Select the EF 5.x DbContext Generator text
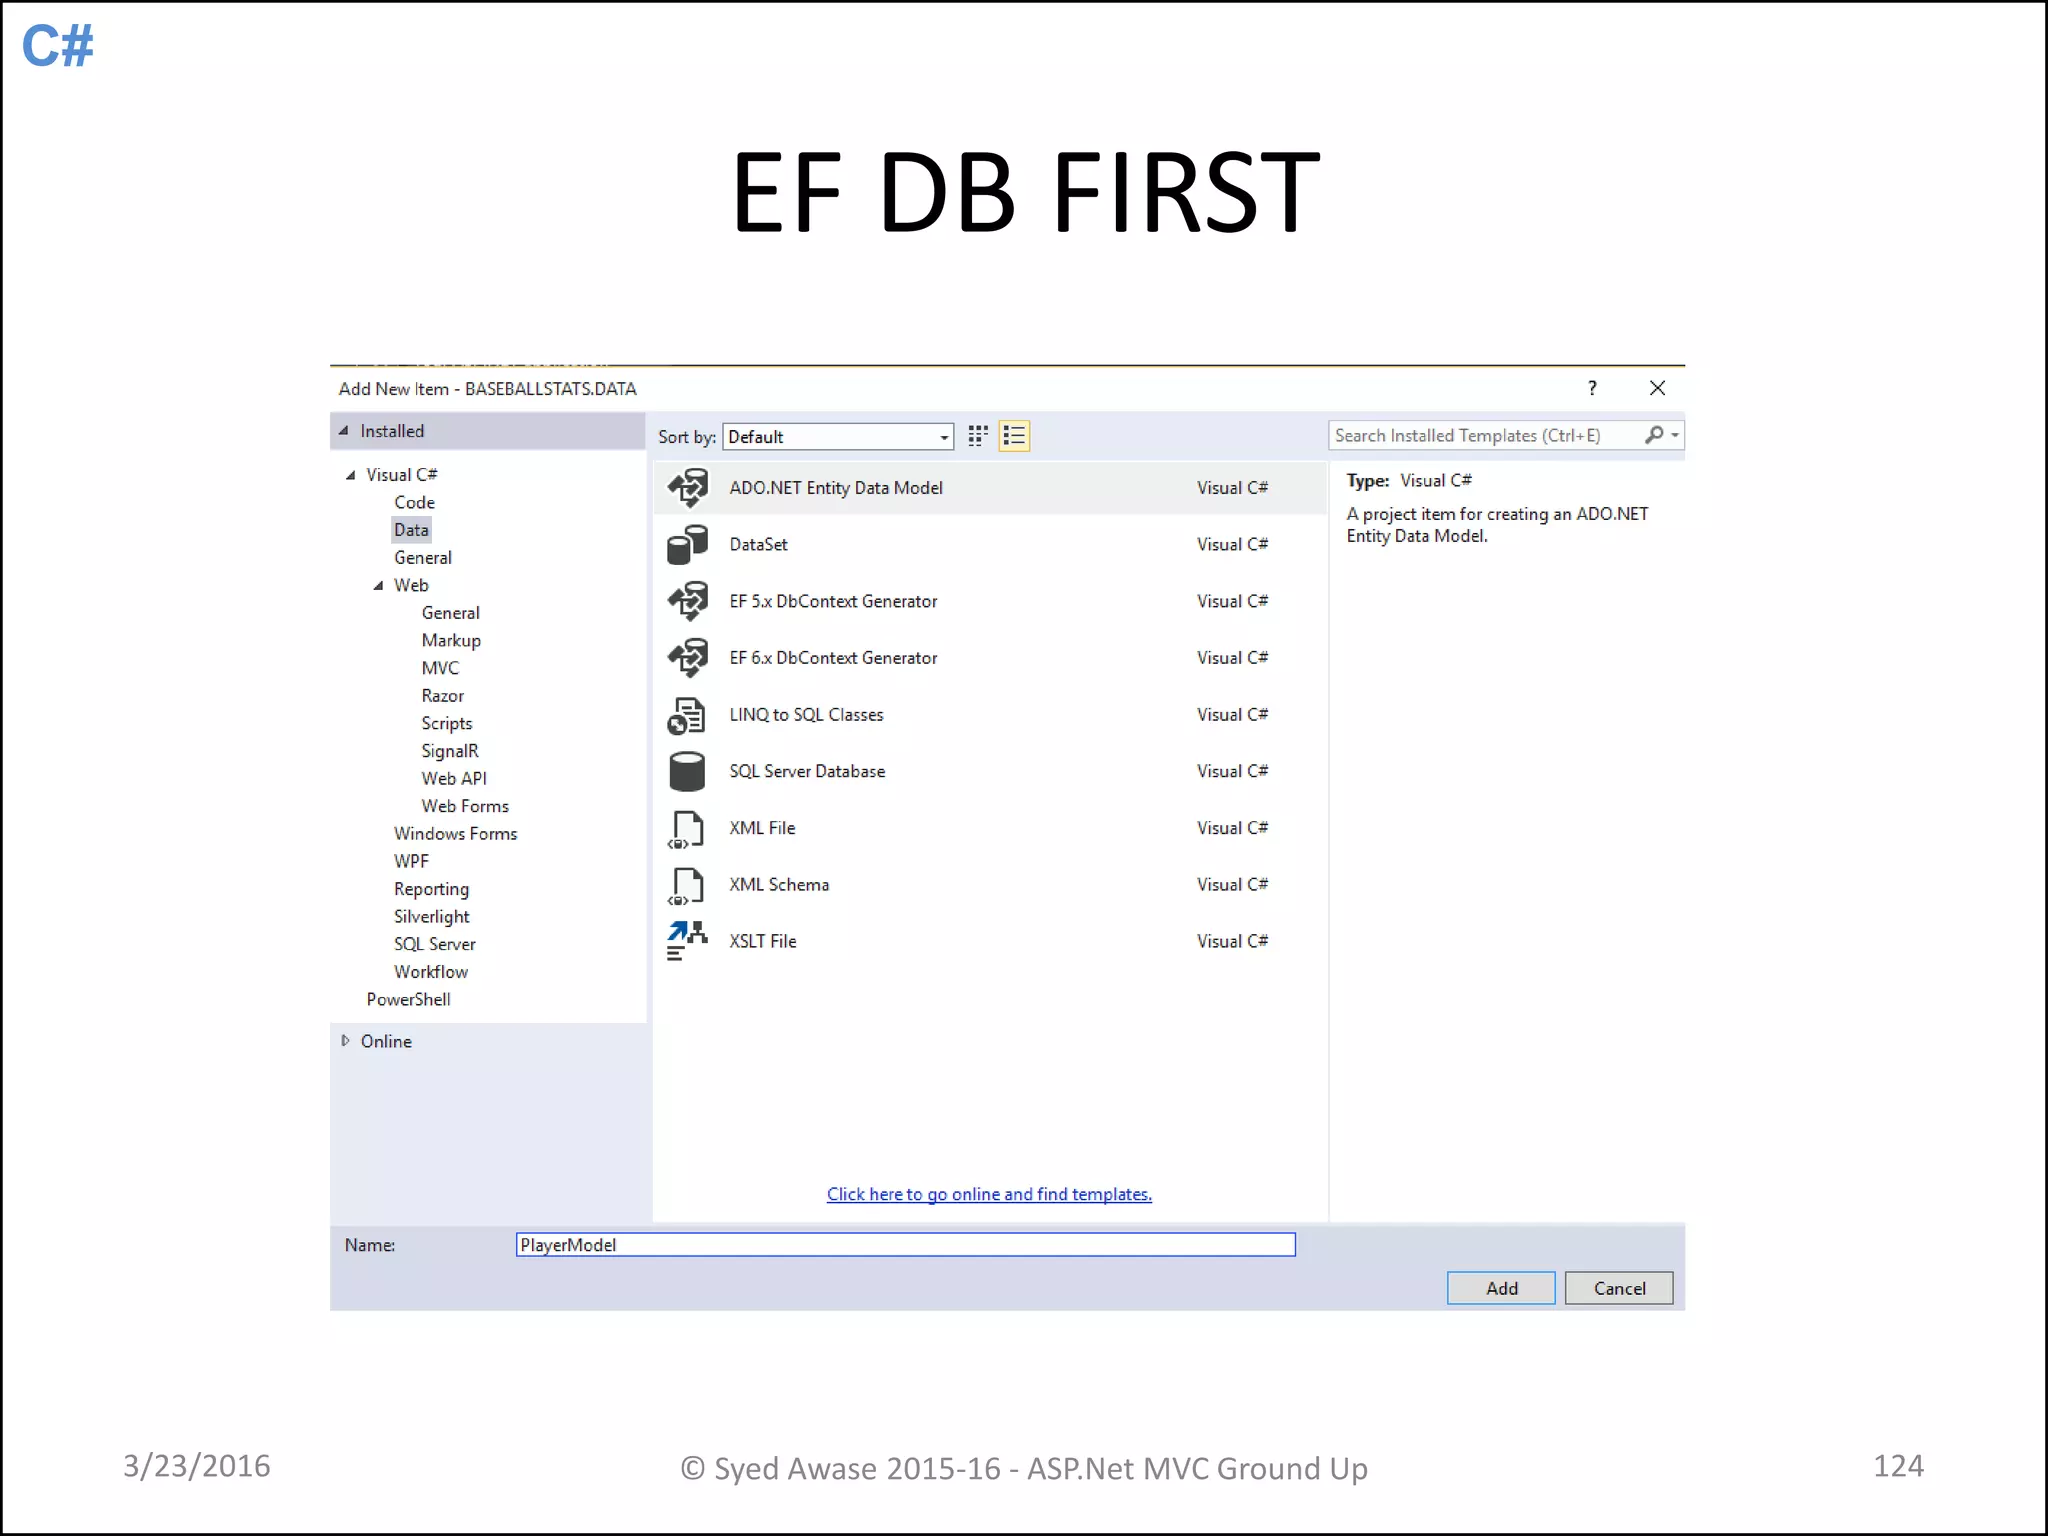The width and height of the screenshot is (2048, 1536). coord(833,601)
